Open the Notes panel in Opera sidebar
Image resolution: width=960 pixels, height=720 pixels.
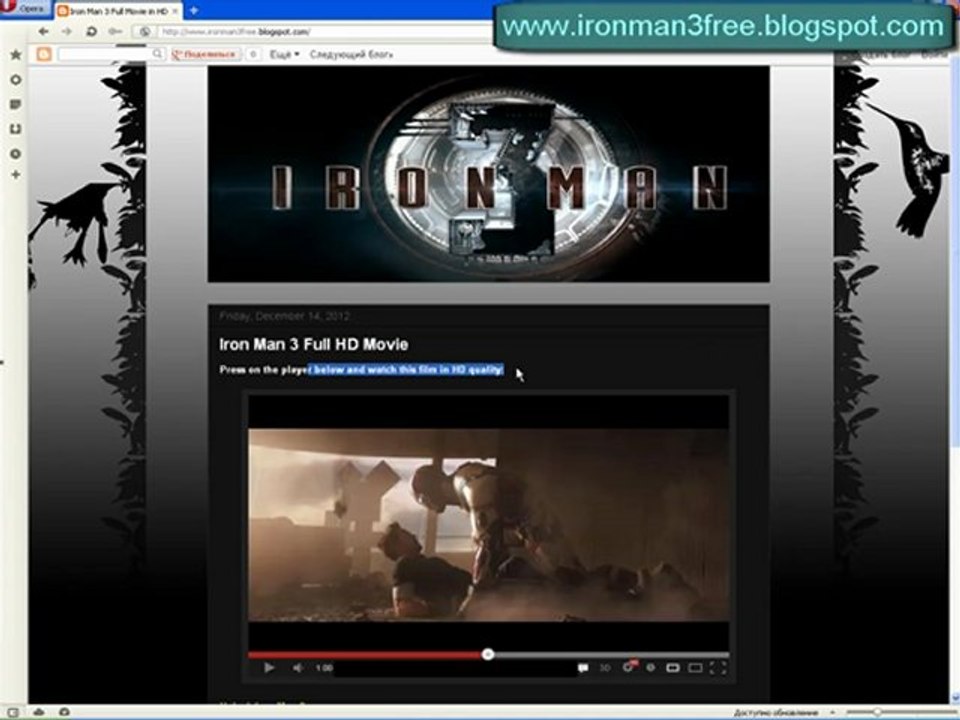16,105
